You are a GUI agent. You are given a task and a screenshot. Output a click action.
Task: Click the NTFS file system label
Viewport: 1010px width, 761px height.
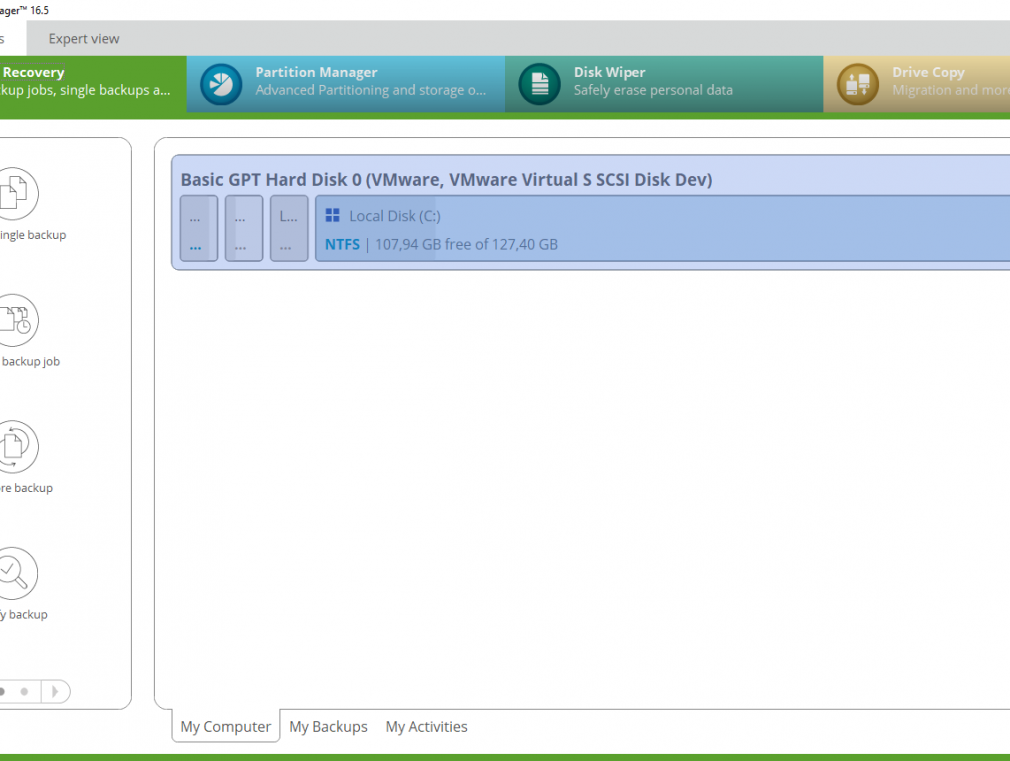click(342, 244)
